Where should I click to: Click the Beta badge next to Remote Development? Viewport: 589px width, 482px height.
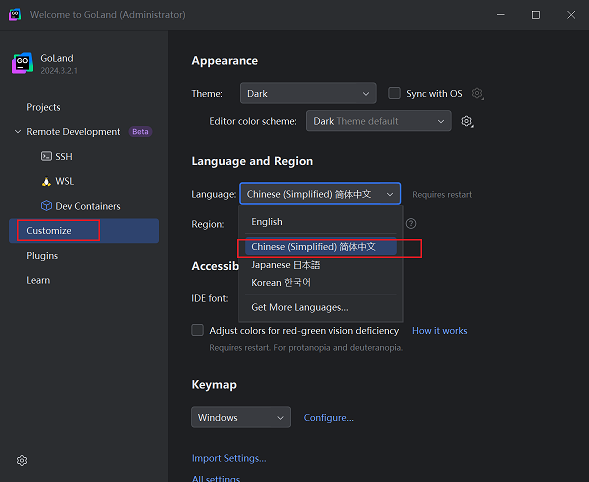(140, 132)
